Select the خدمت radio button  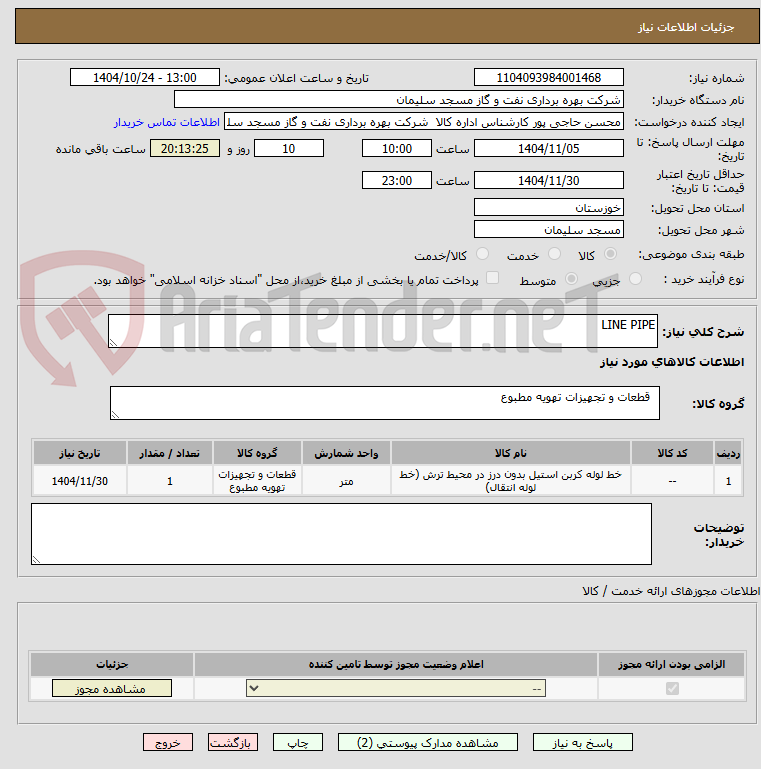point(554,254)
